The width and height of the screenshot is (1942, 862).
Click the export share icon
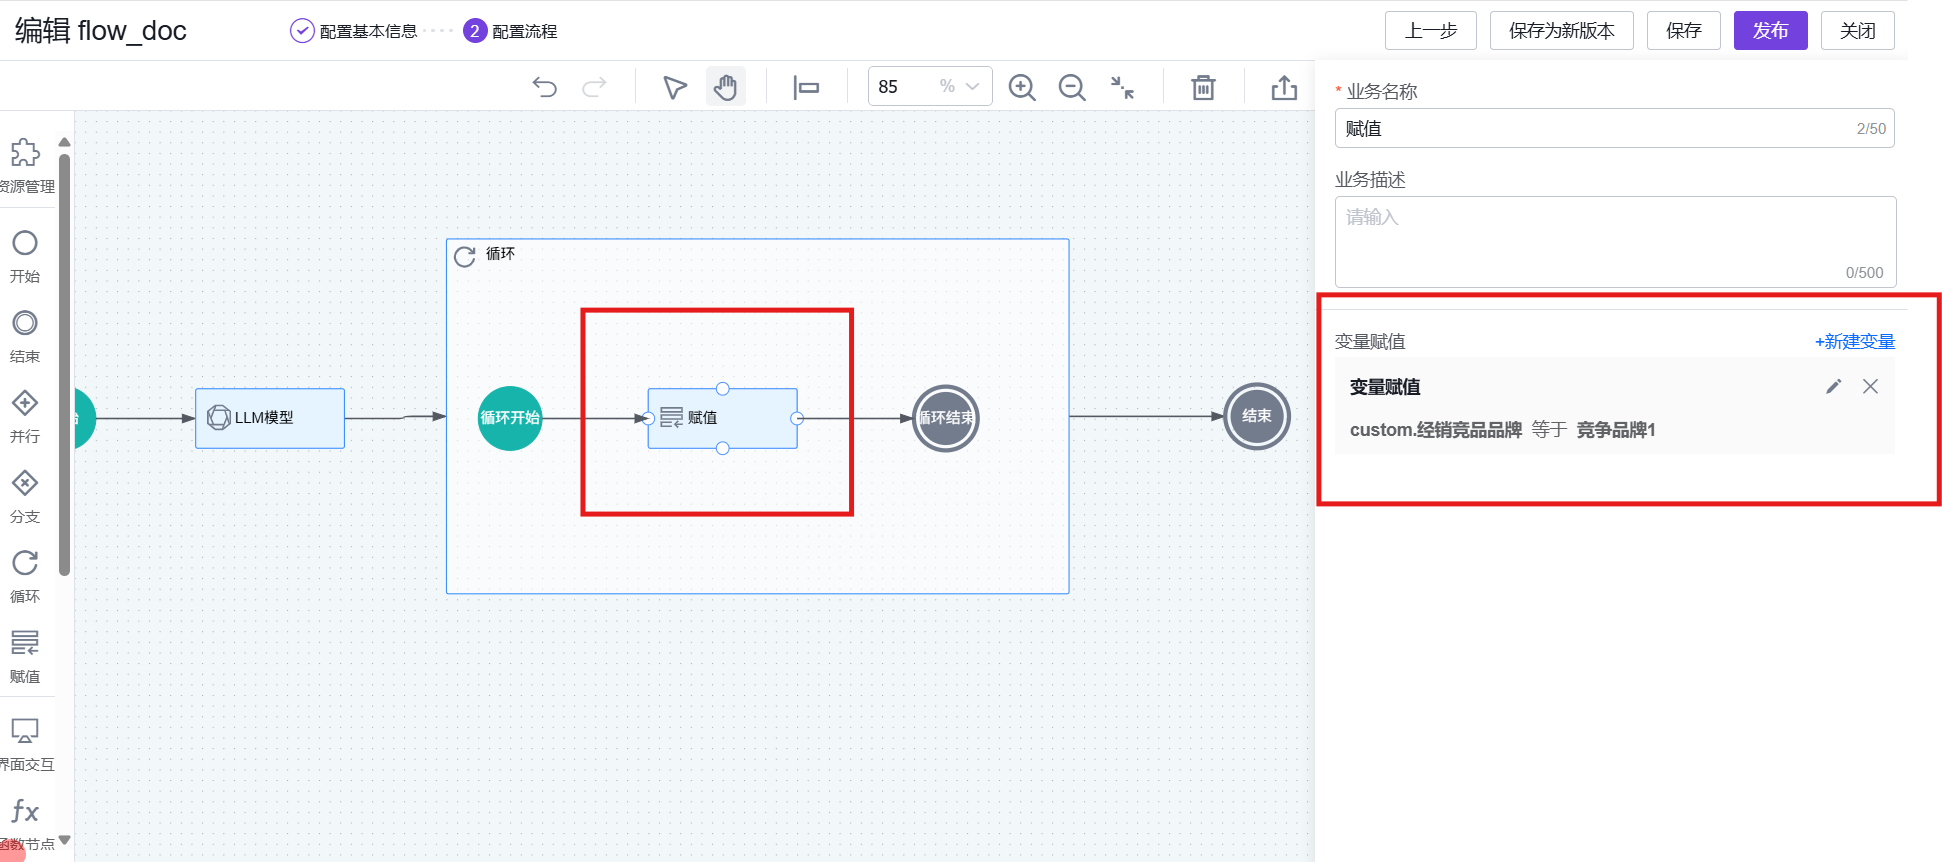pyautogui.click(x=1284, y=87)
